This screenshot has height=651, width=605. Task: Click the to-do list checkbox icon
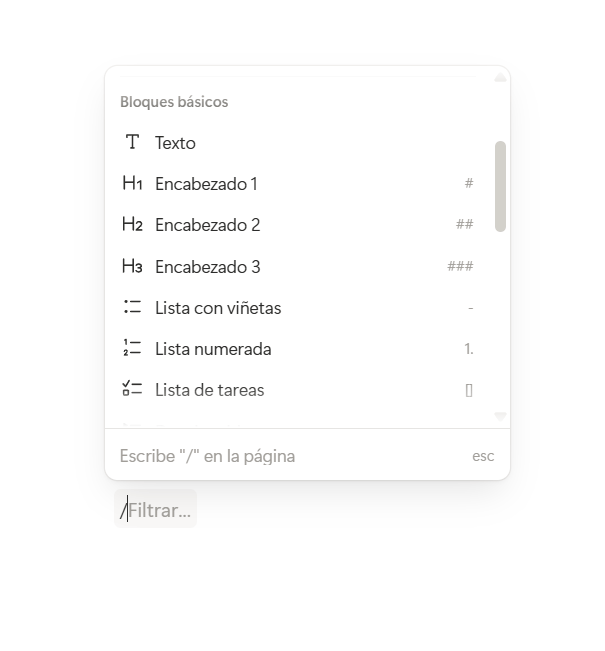click(132, 389)
